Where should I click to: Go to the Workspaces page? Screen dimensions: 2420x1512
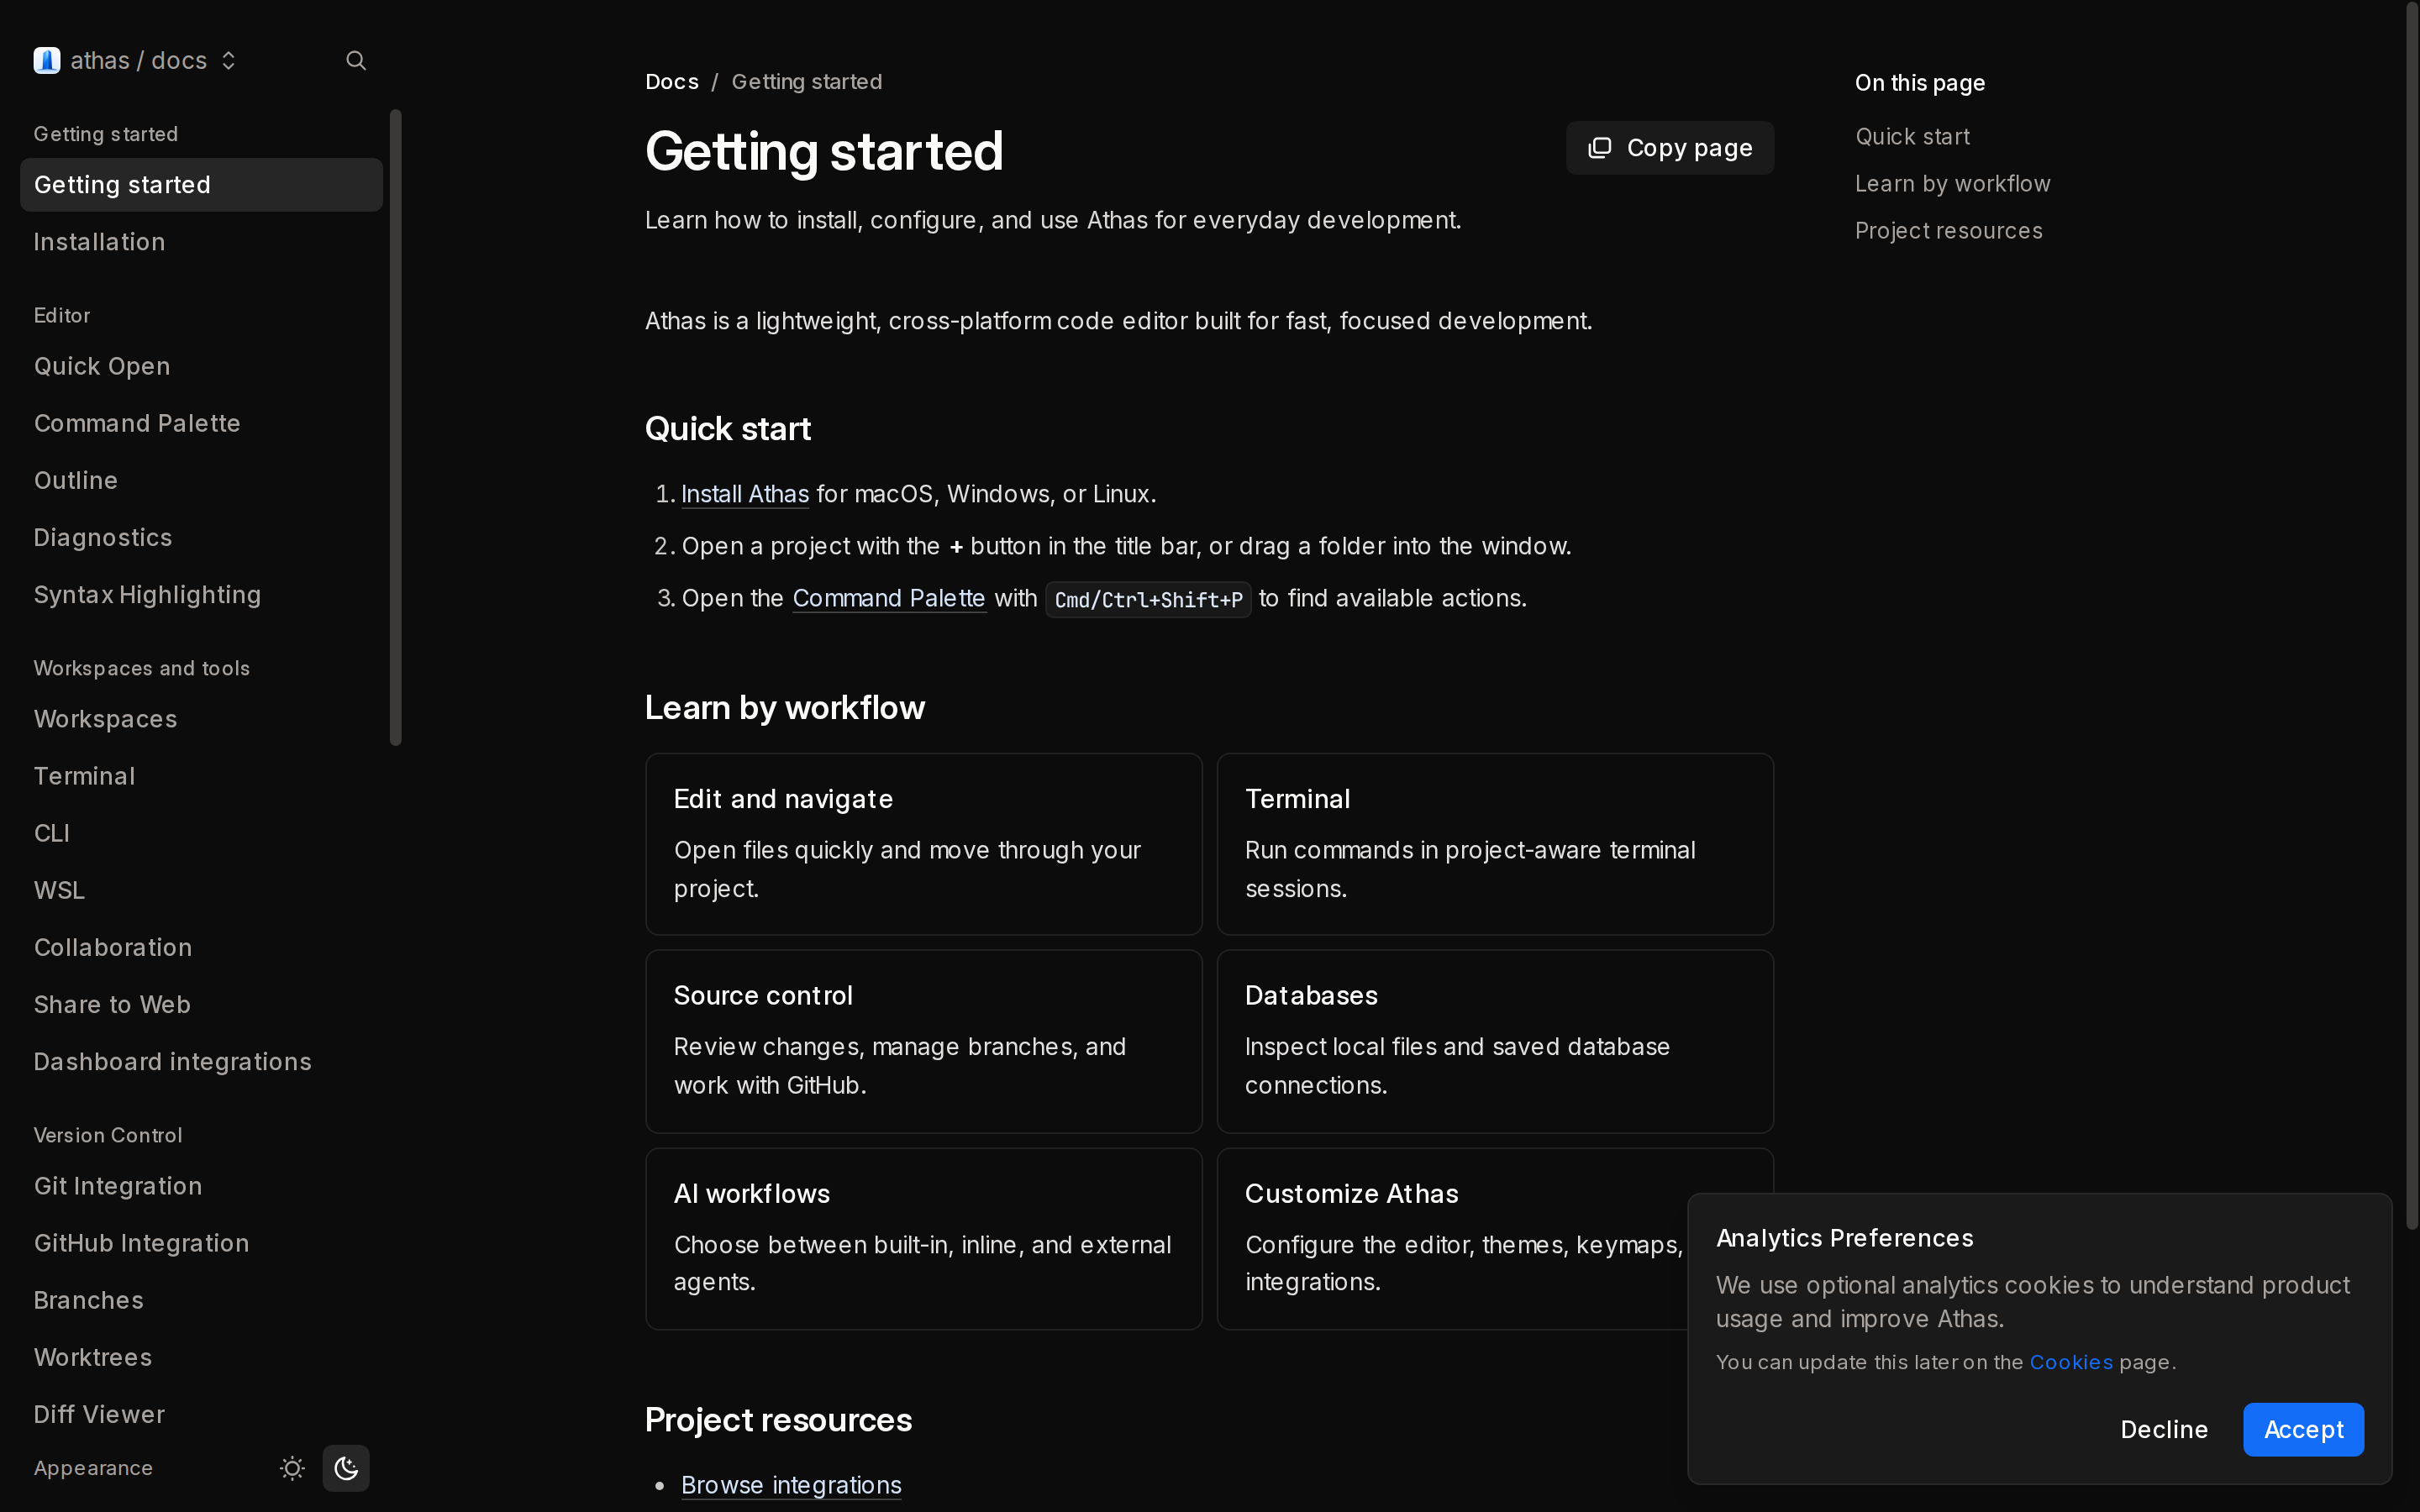201,719
